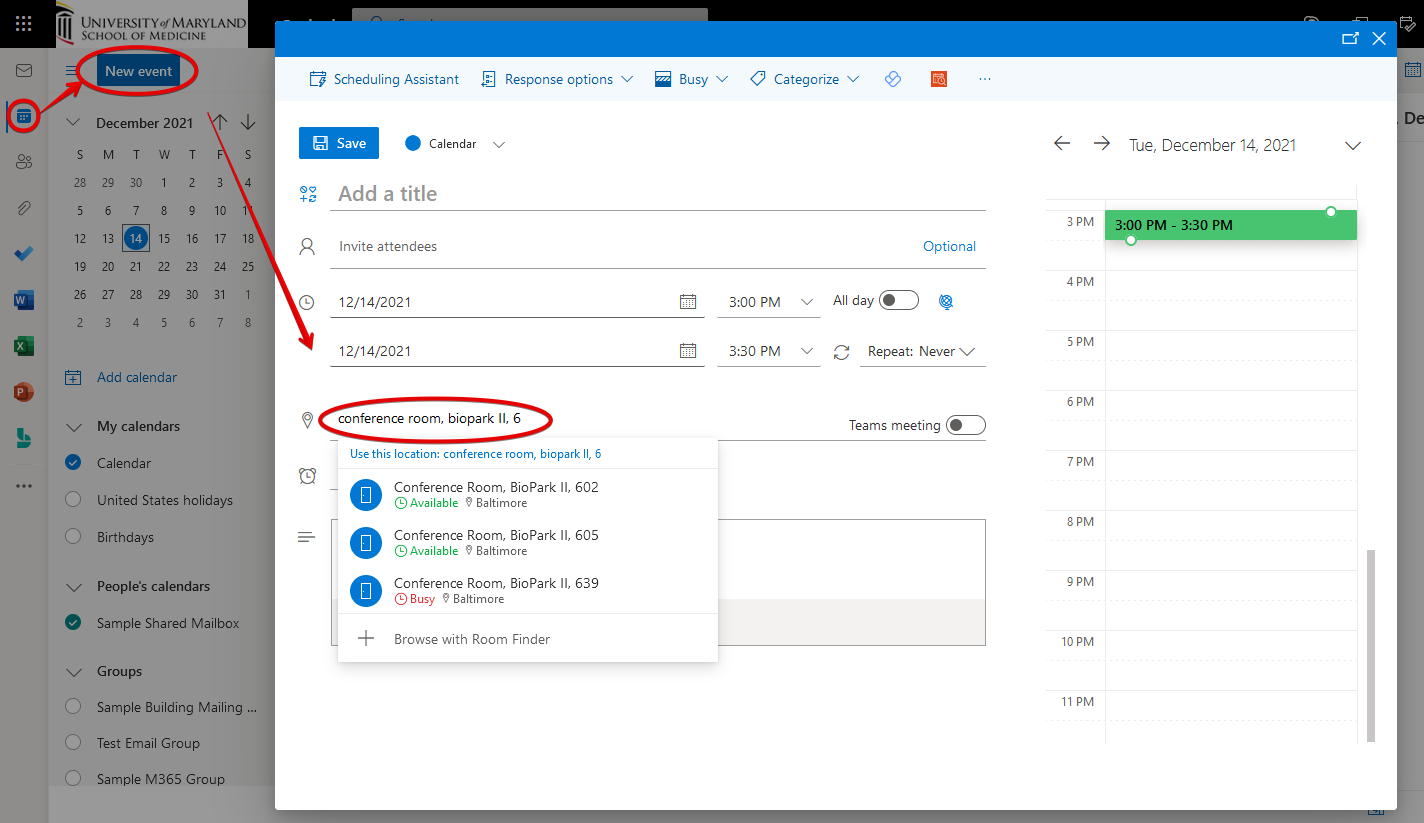Open the Repeat: Never dropdown
The width and height of the screenshot is (1424, 823).
[x=921, y=352]
